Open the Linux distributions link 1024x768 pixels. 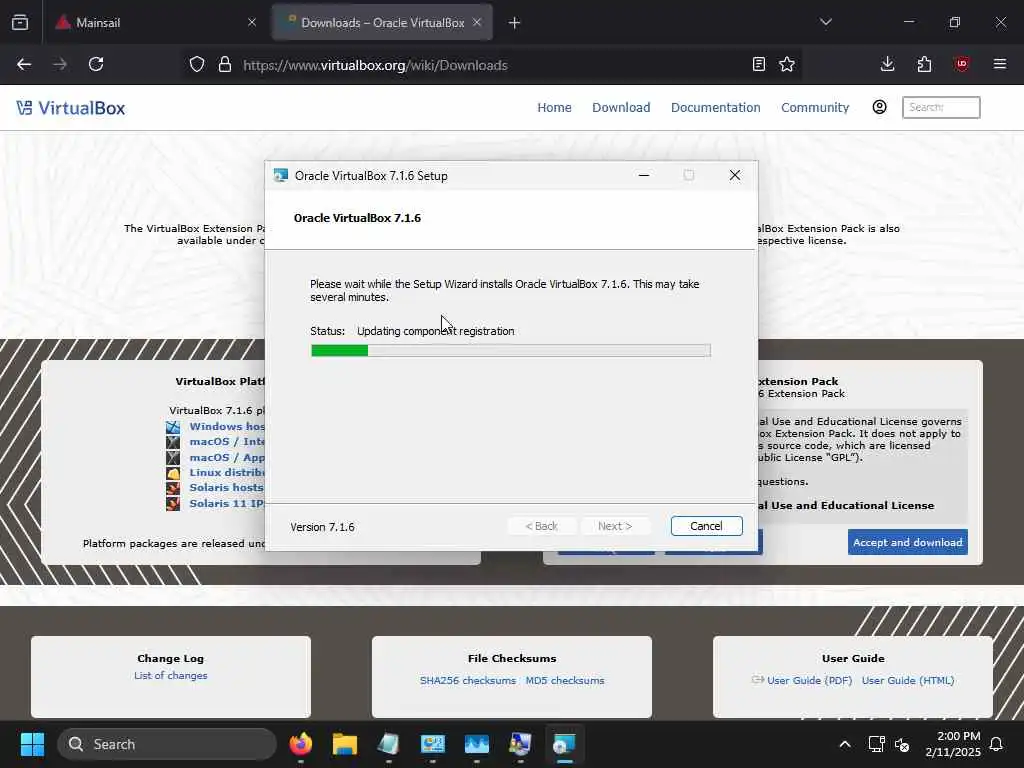(x=227, y=472)
